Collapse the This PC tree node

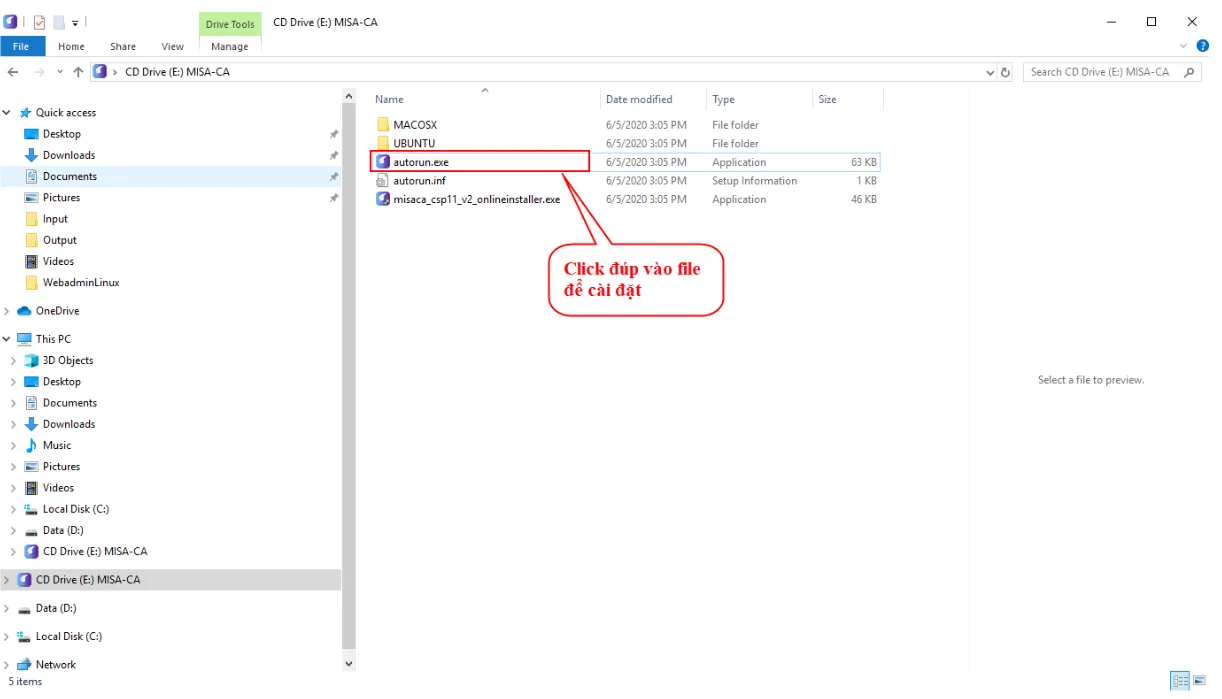(x=7, y=339)
